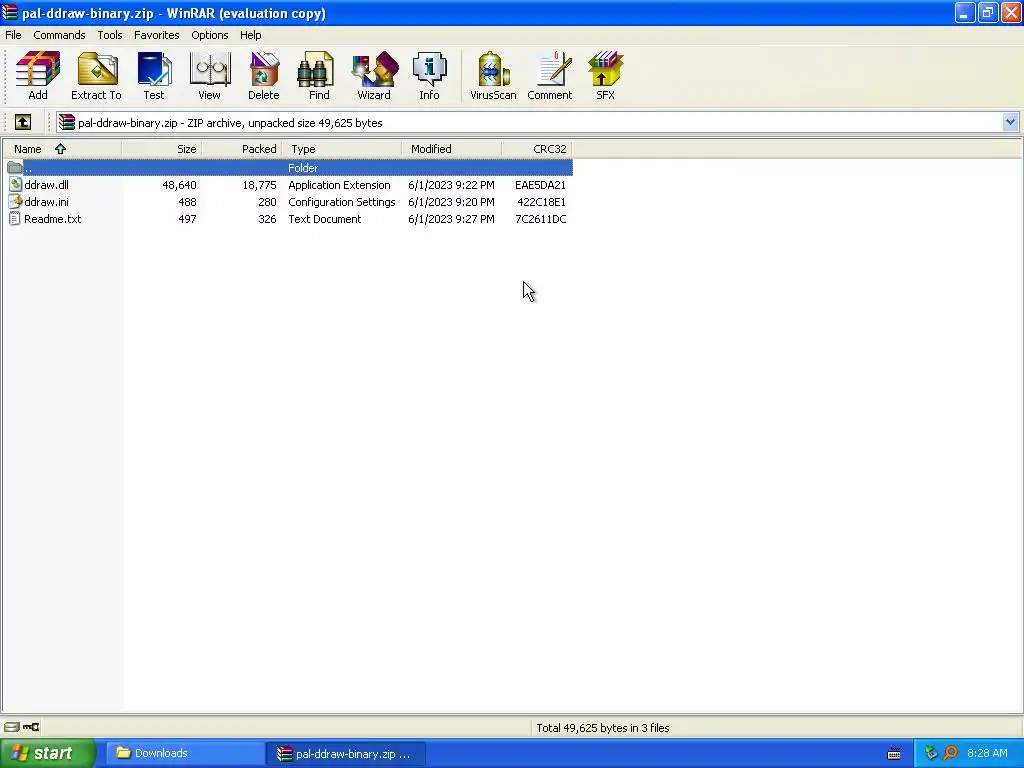Sort by the Size column header
The height and width of the screenshot is (768, 1024).
162,149
